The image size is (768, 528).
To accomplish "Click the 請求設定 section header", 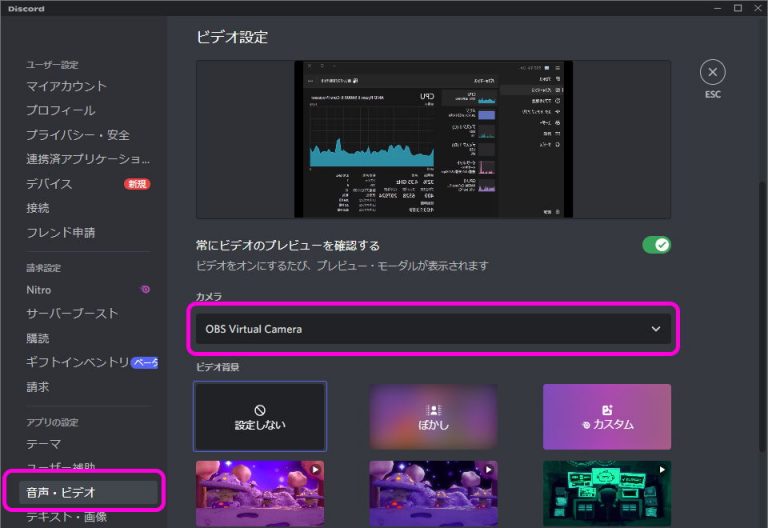I will pos(44,268).
